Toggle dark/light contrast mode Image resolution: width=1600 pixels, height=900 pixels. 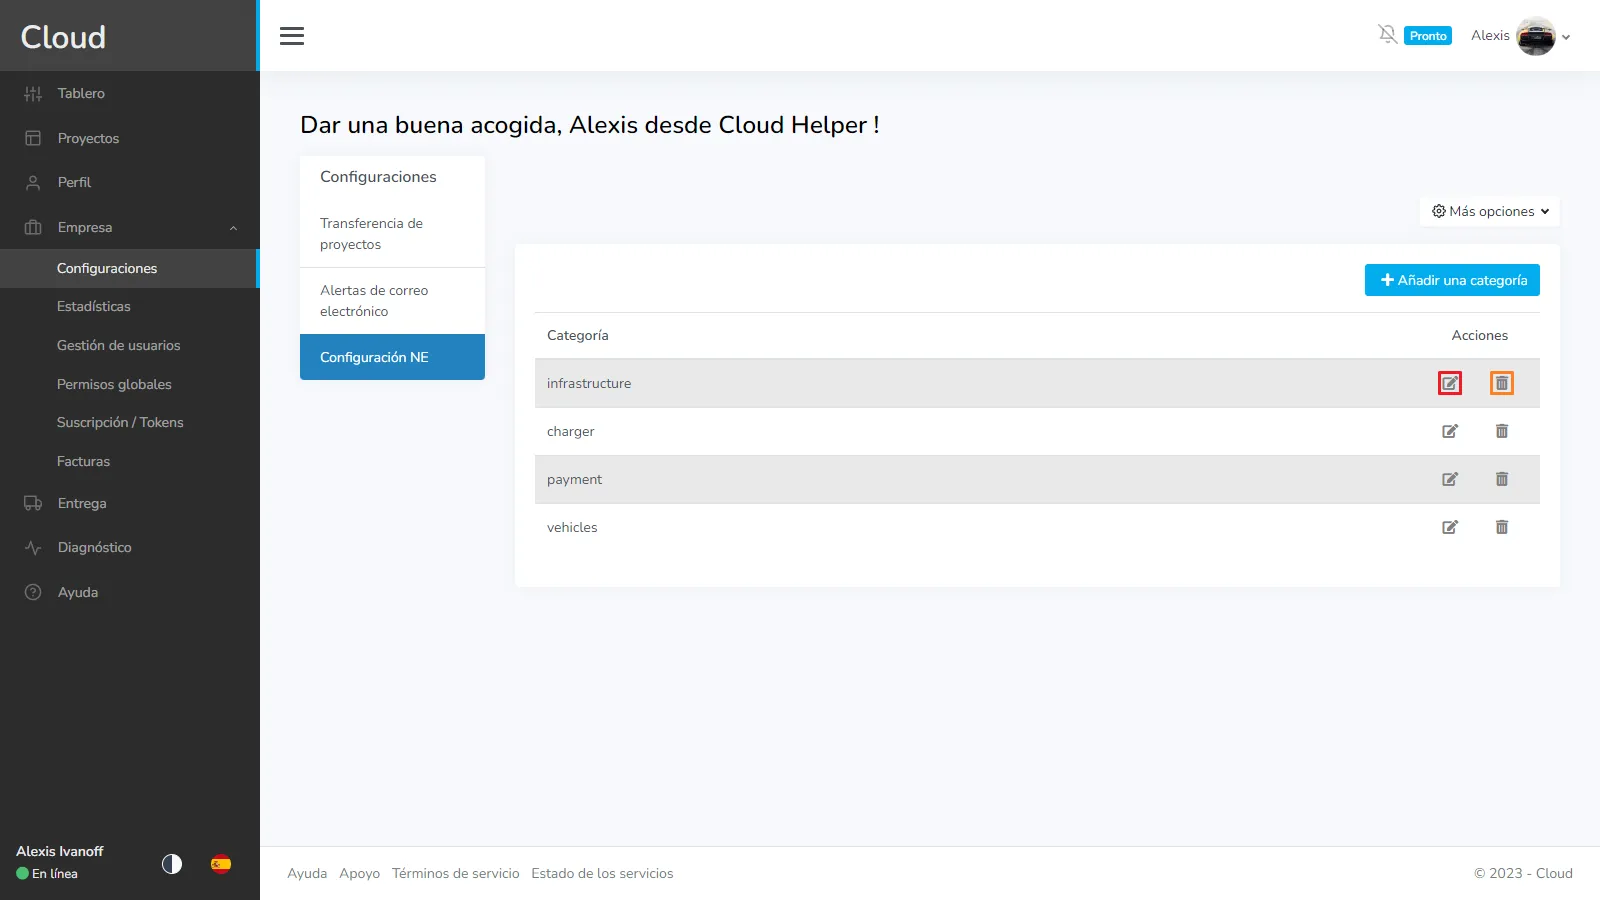point(172,864)
